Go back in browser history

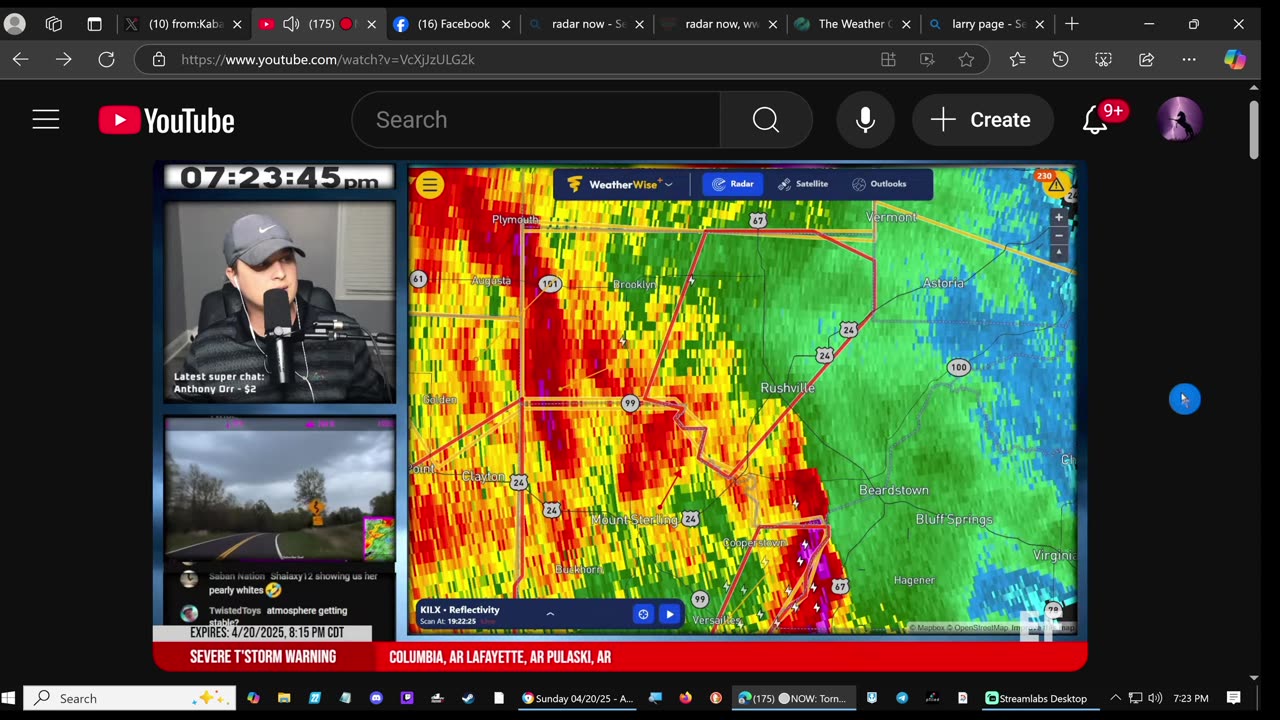point(20,60)
